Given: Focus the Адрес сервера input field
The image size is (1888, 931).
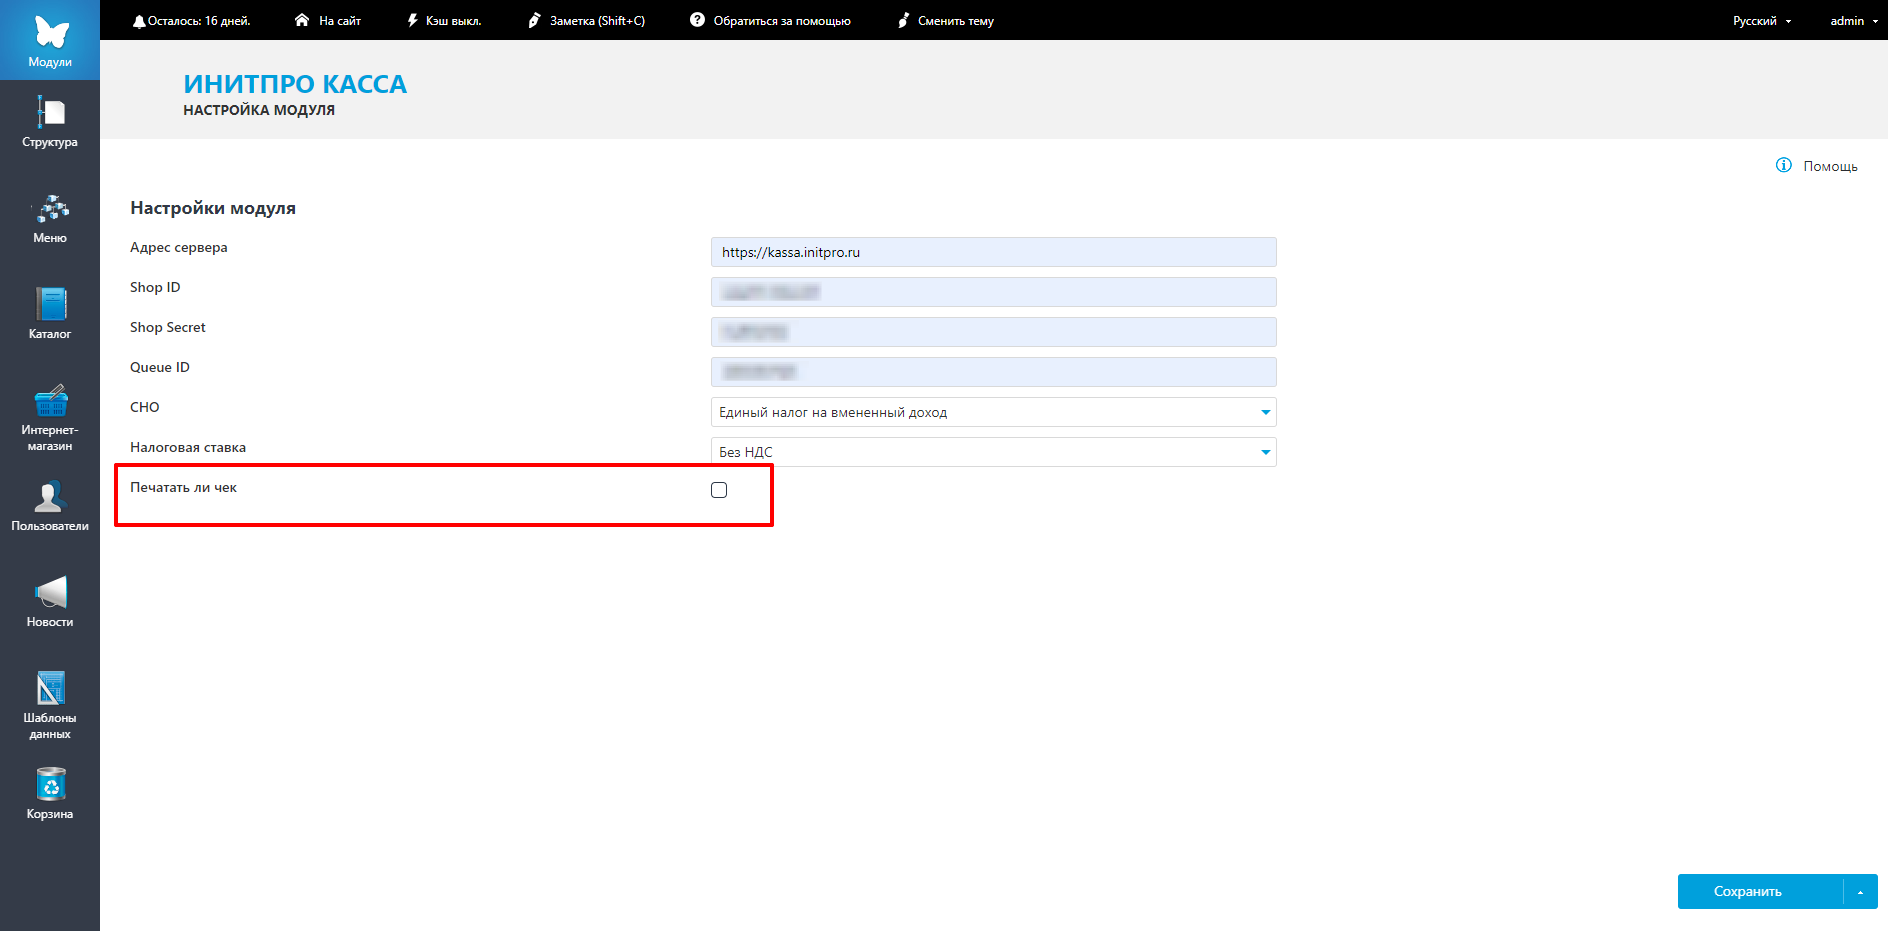Looking at the screenshot, I should tap(994, 252).
